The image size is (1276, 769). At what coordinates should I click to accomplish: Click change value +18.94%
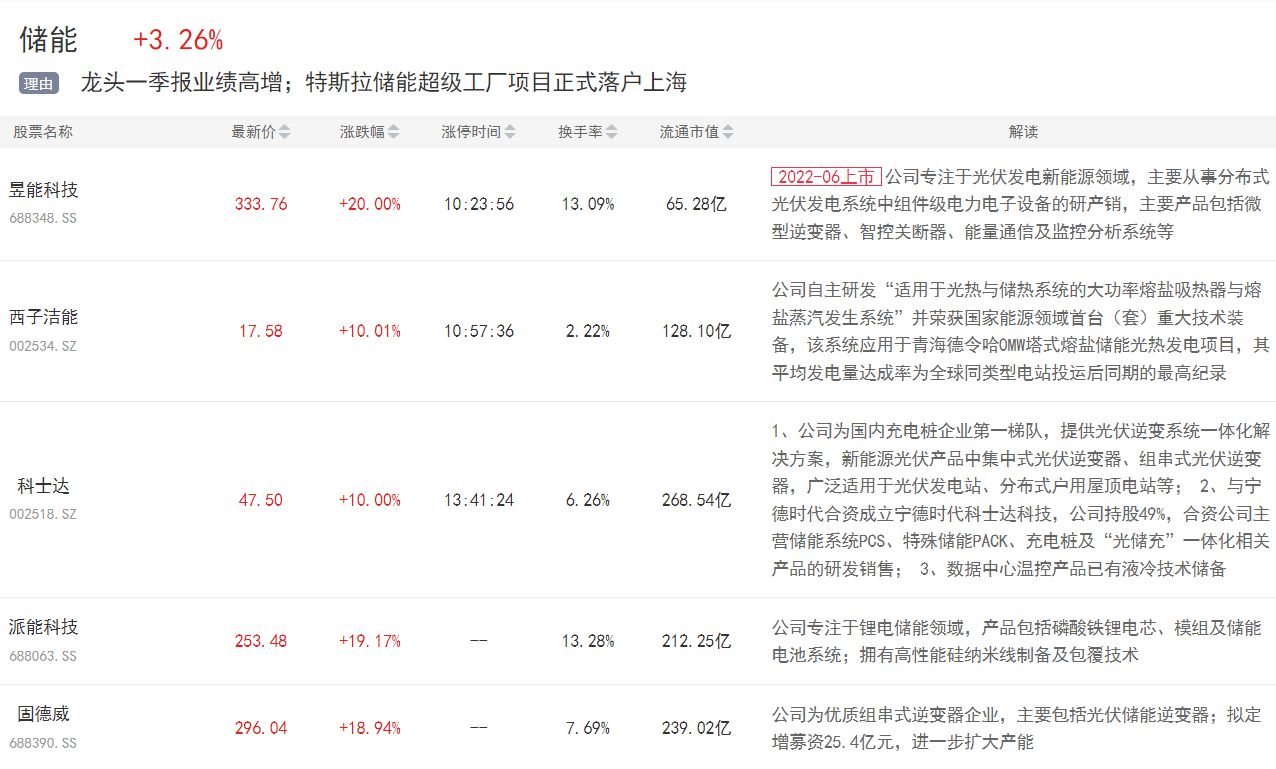370,728
